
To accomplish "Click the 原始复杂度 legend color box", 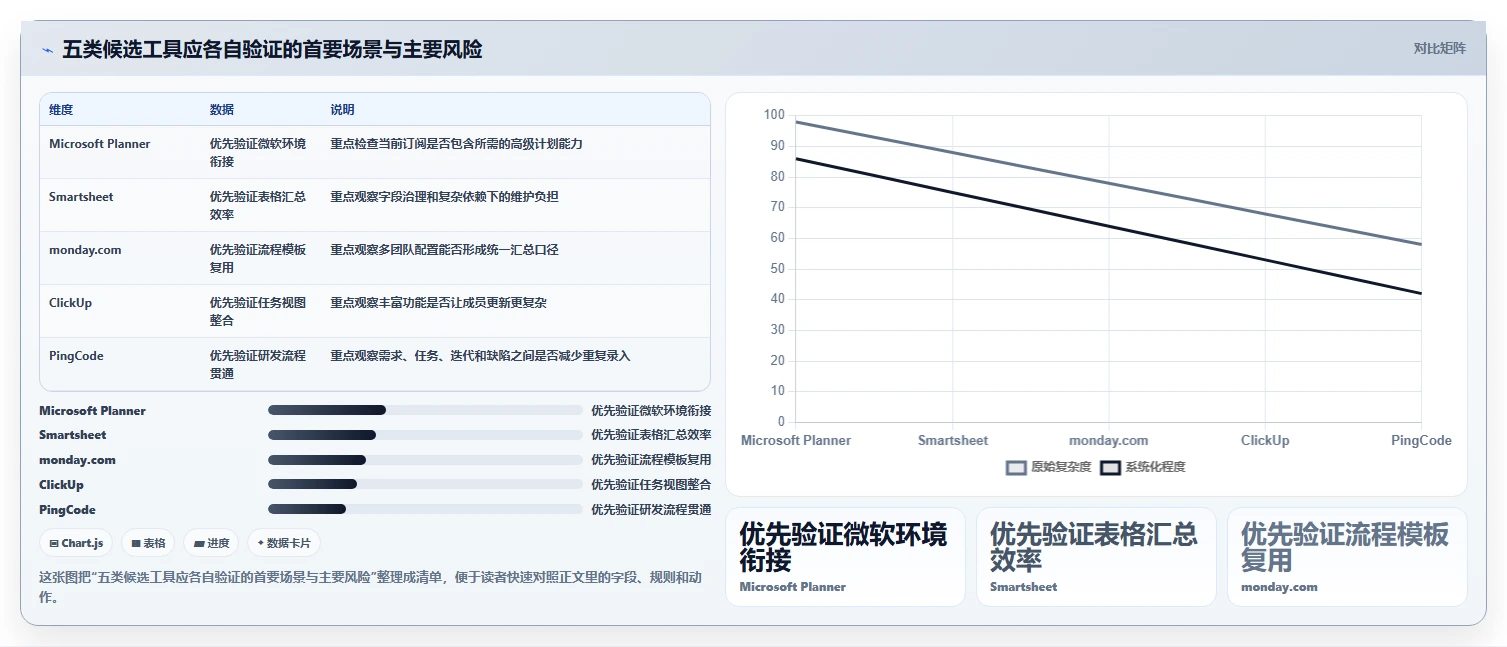I will (x=1016, y=467).
